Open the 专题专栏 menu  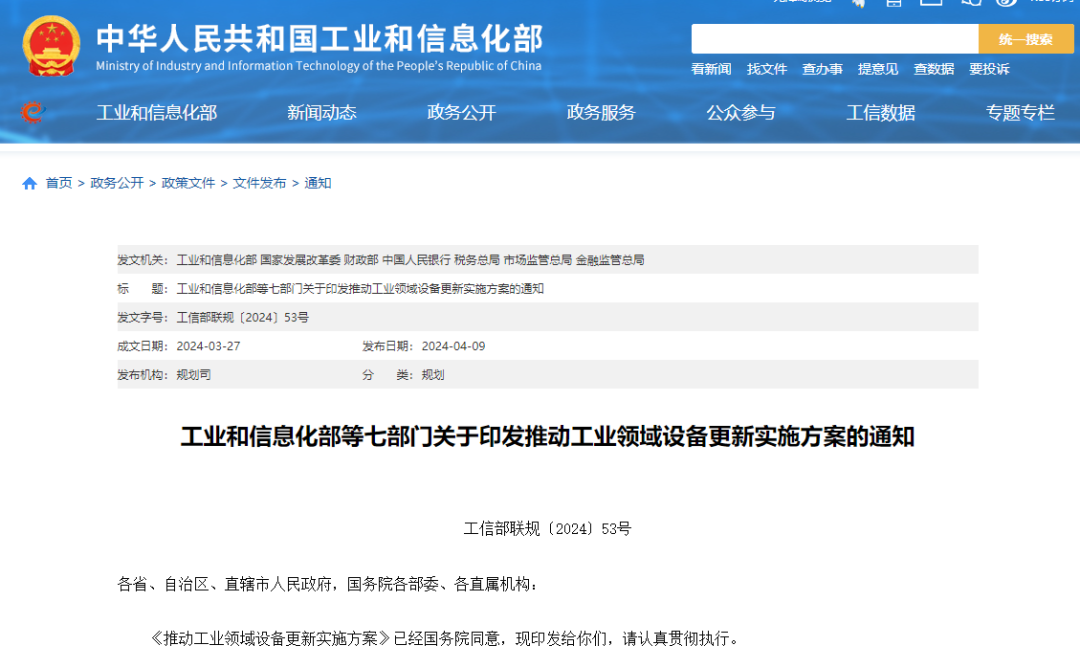pos(1020,112)
